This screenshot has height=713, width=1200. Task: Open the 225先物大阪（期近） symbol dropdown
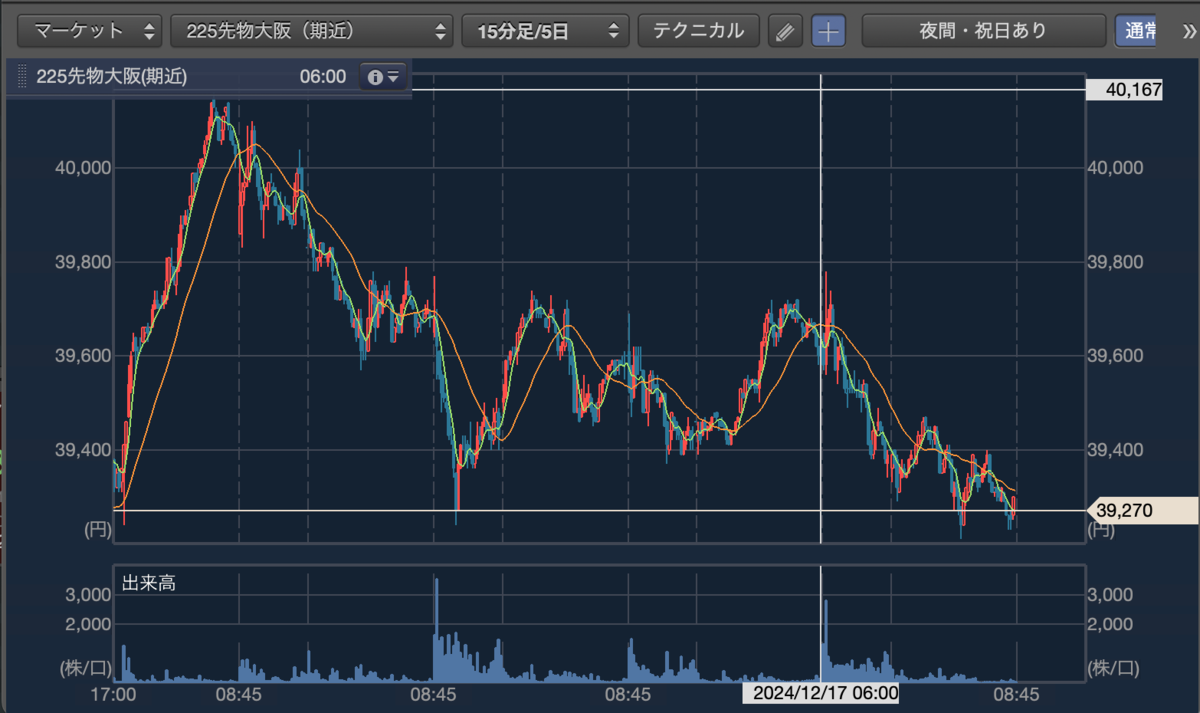[311, 31]
